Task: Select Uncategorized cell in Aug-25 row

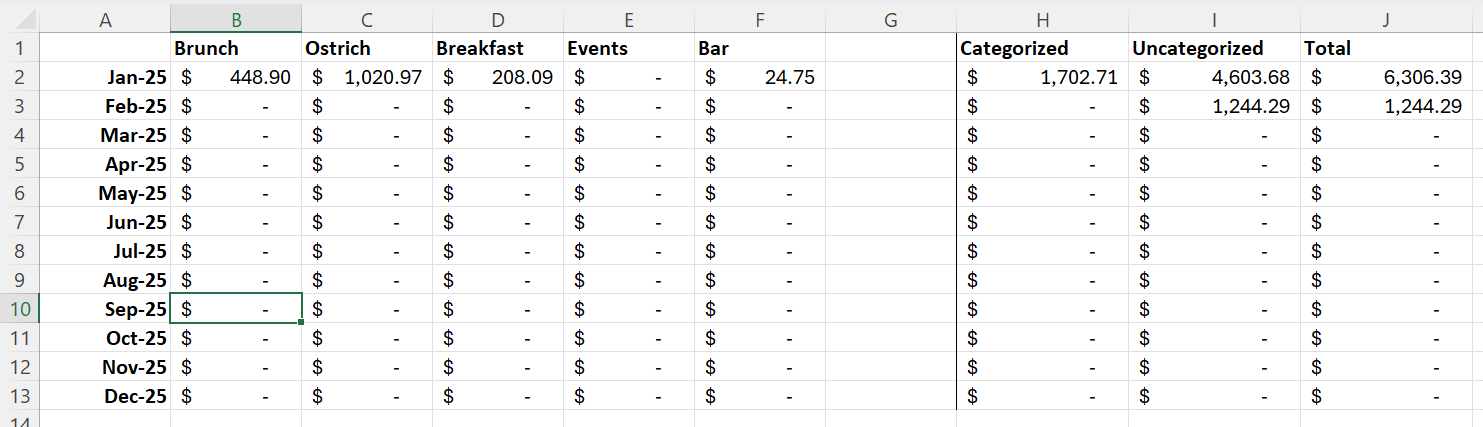Action: coord(1214,280)
